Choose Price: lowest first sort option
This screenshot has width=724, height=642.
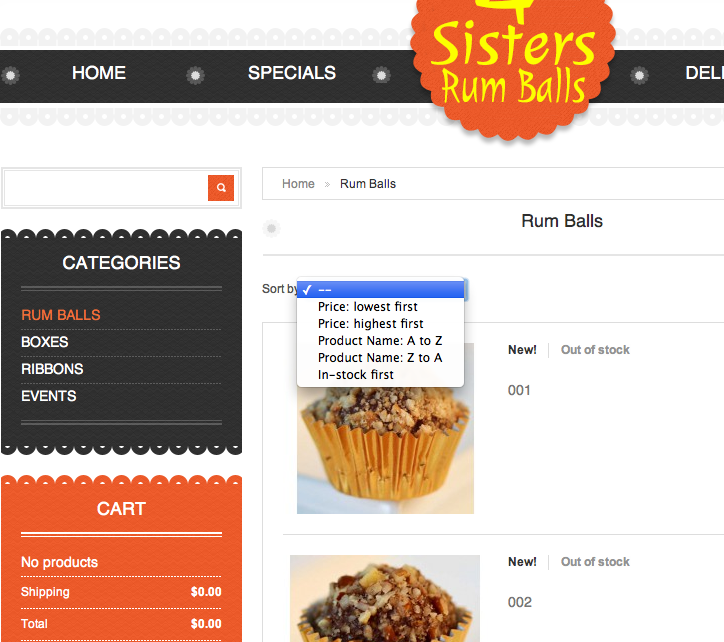point(380,307)
